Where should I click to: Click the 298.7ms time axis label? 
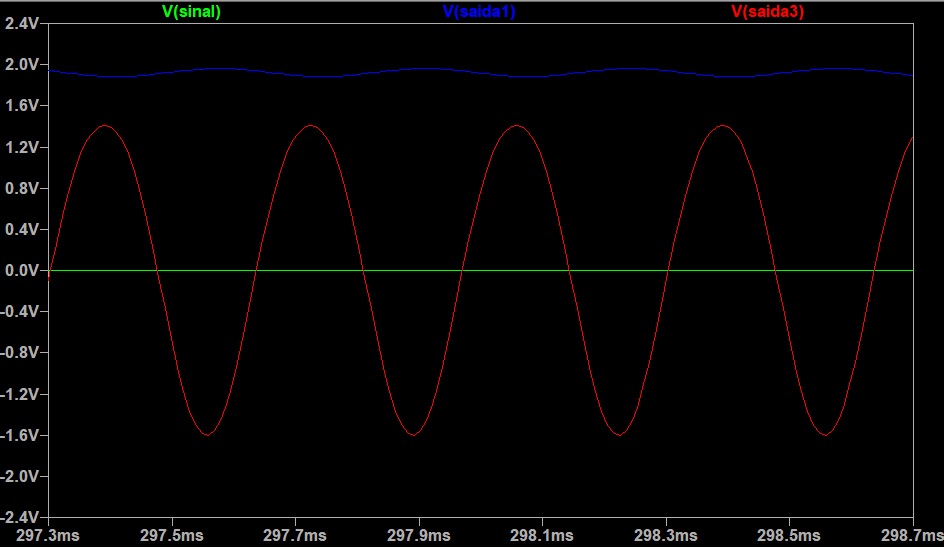point(912,535)
